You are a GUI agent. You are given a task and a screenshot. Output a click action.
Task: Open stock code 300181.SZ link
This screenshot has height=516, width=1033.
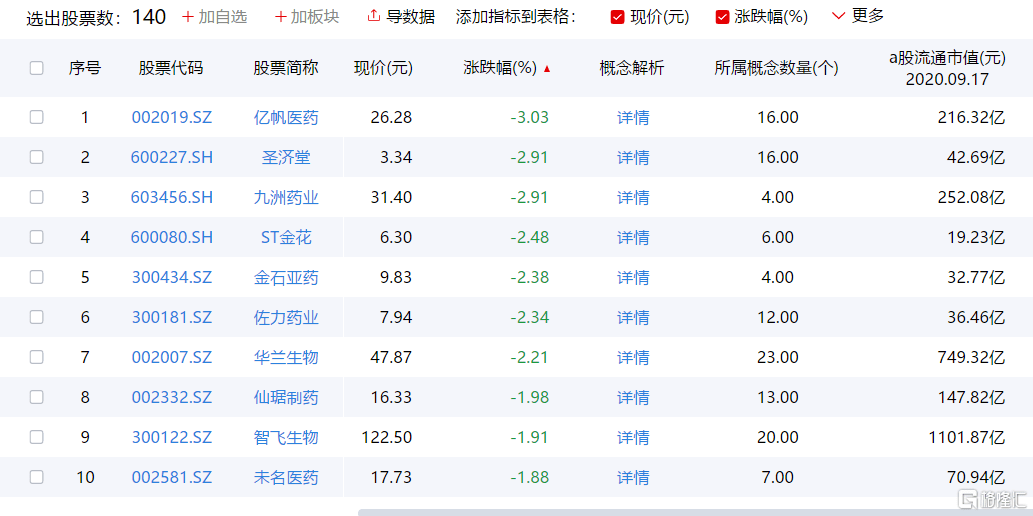click(x=172, y=317)
